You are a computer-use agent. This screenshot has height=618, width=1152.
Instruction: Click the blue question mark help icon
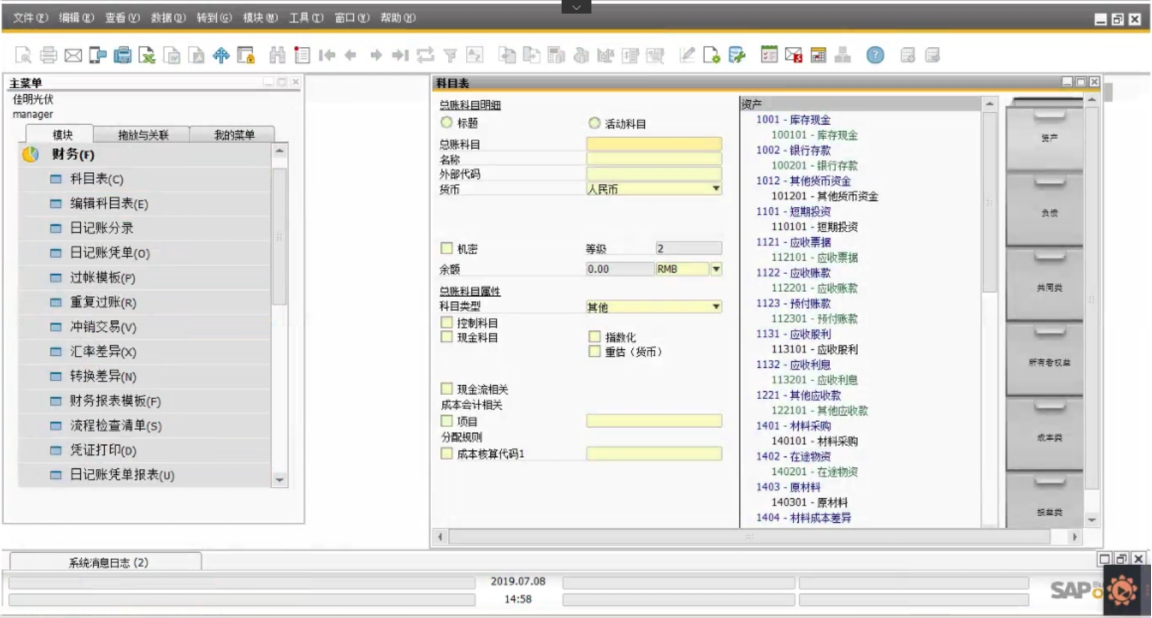(x=875, y=55)
